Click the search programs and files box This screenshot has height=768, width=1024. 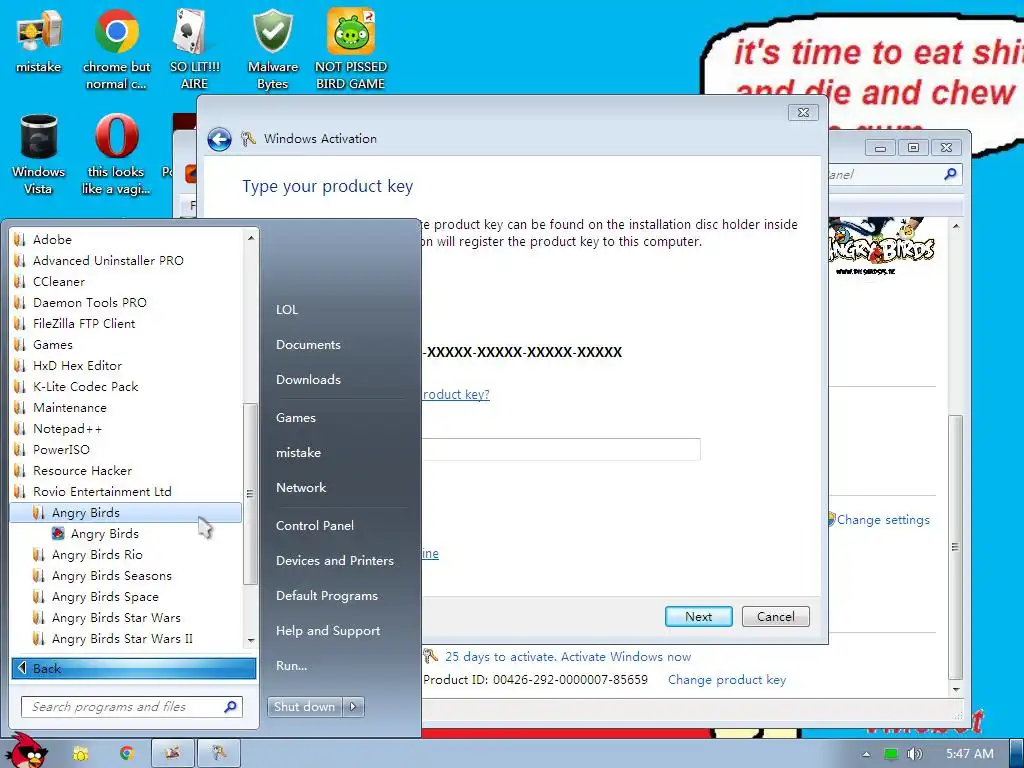[x=132, y=707]
